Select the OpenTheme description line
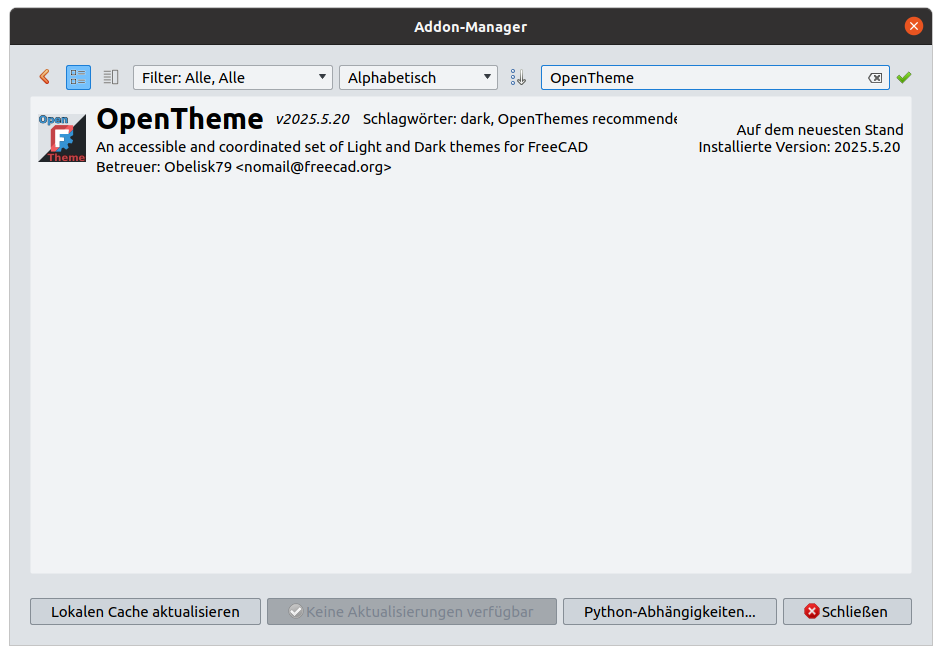Viewport: 942px width, 655px height. (341, 147)
